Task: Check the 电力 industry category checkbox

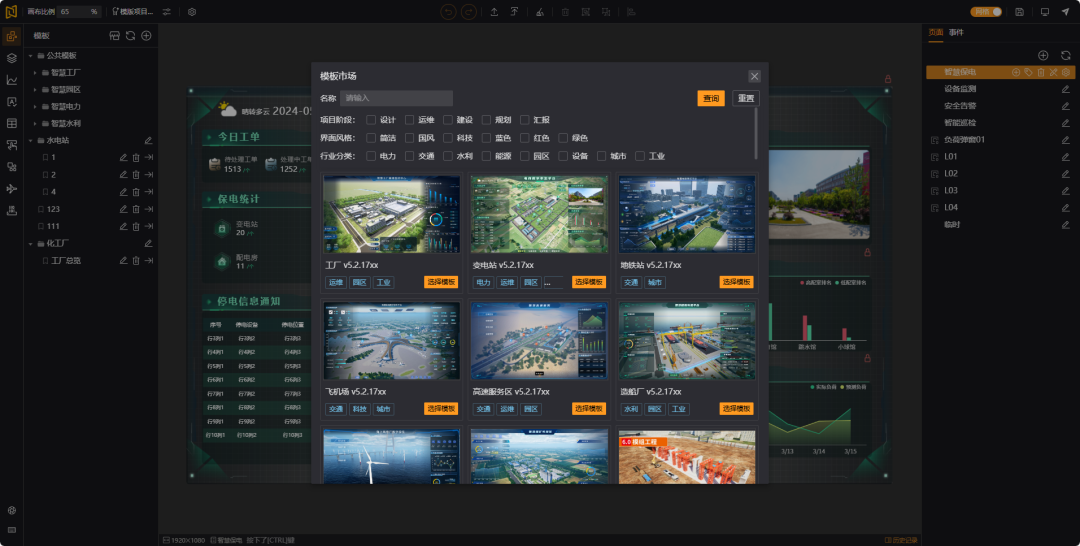Action: click(x=371, y=156)
